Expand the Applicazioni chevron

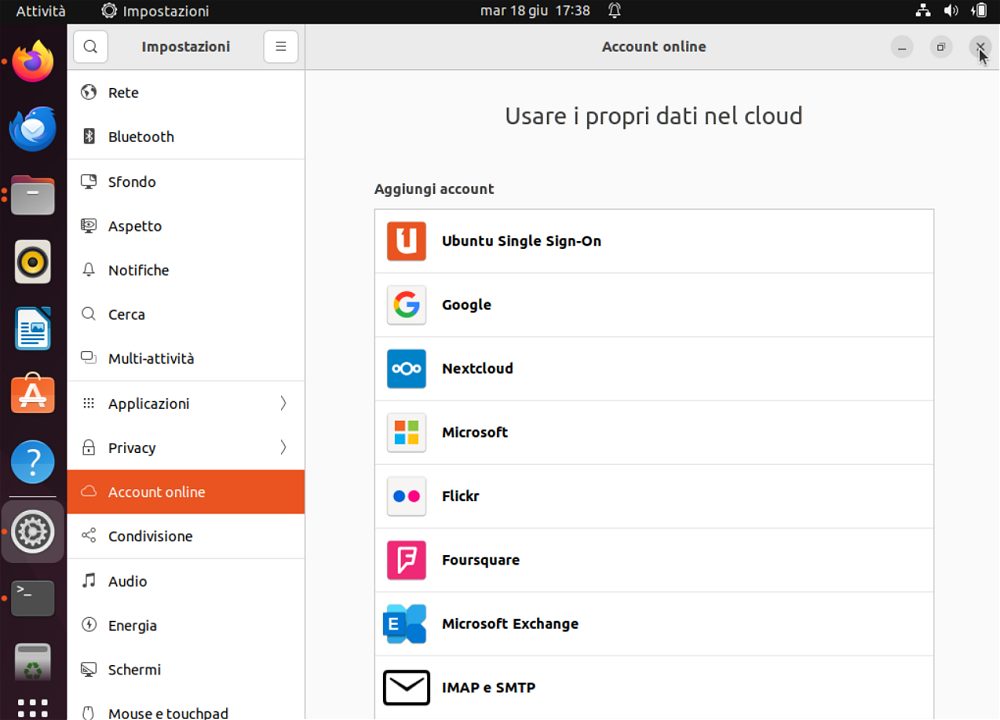[283, 403]
